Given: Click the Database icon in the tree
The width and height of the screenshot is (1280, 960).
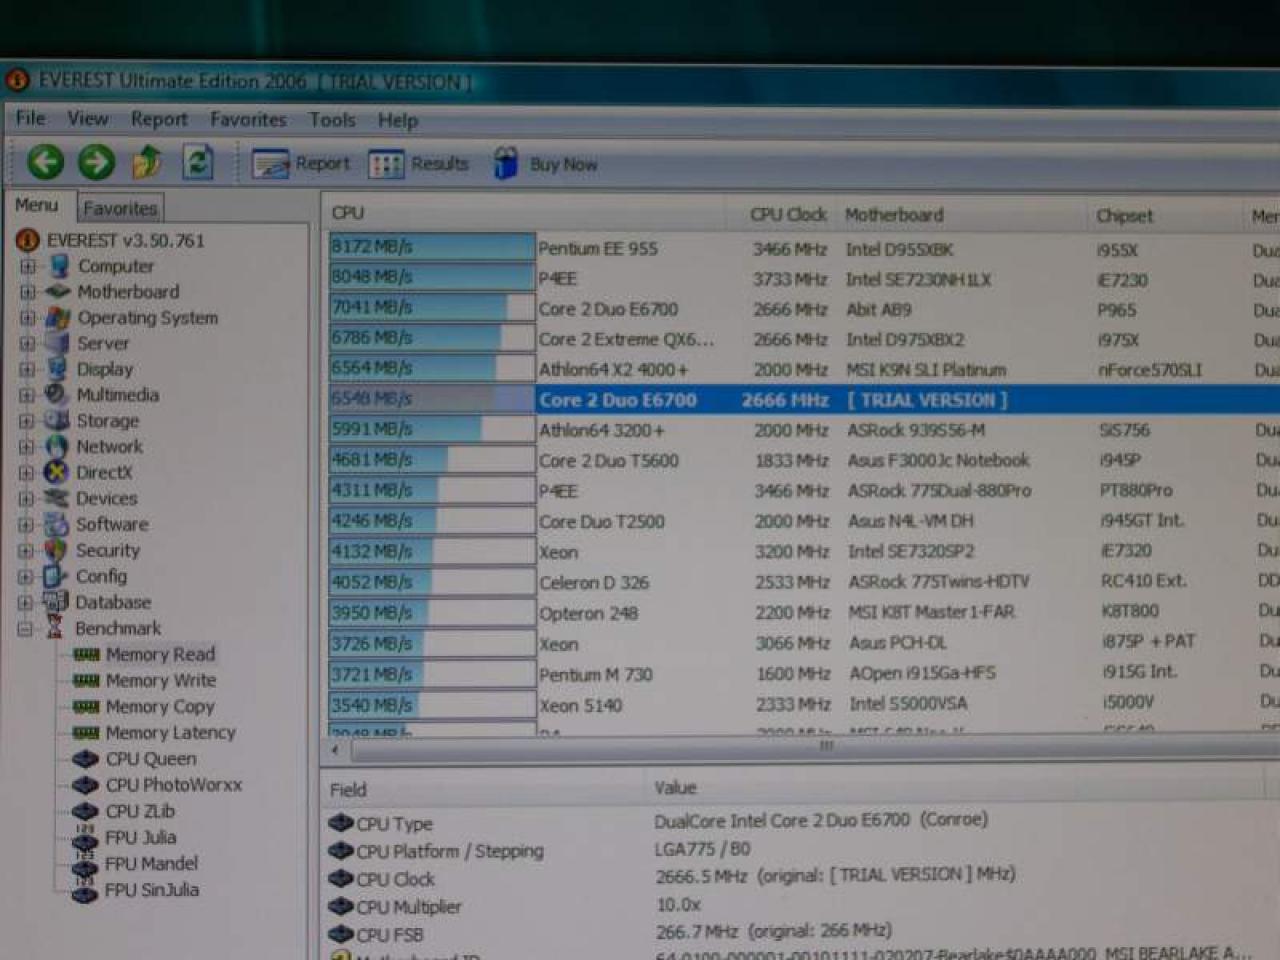Looking at the screenshot, I should (x=55, y=602).
